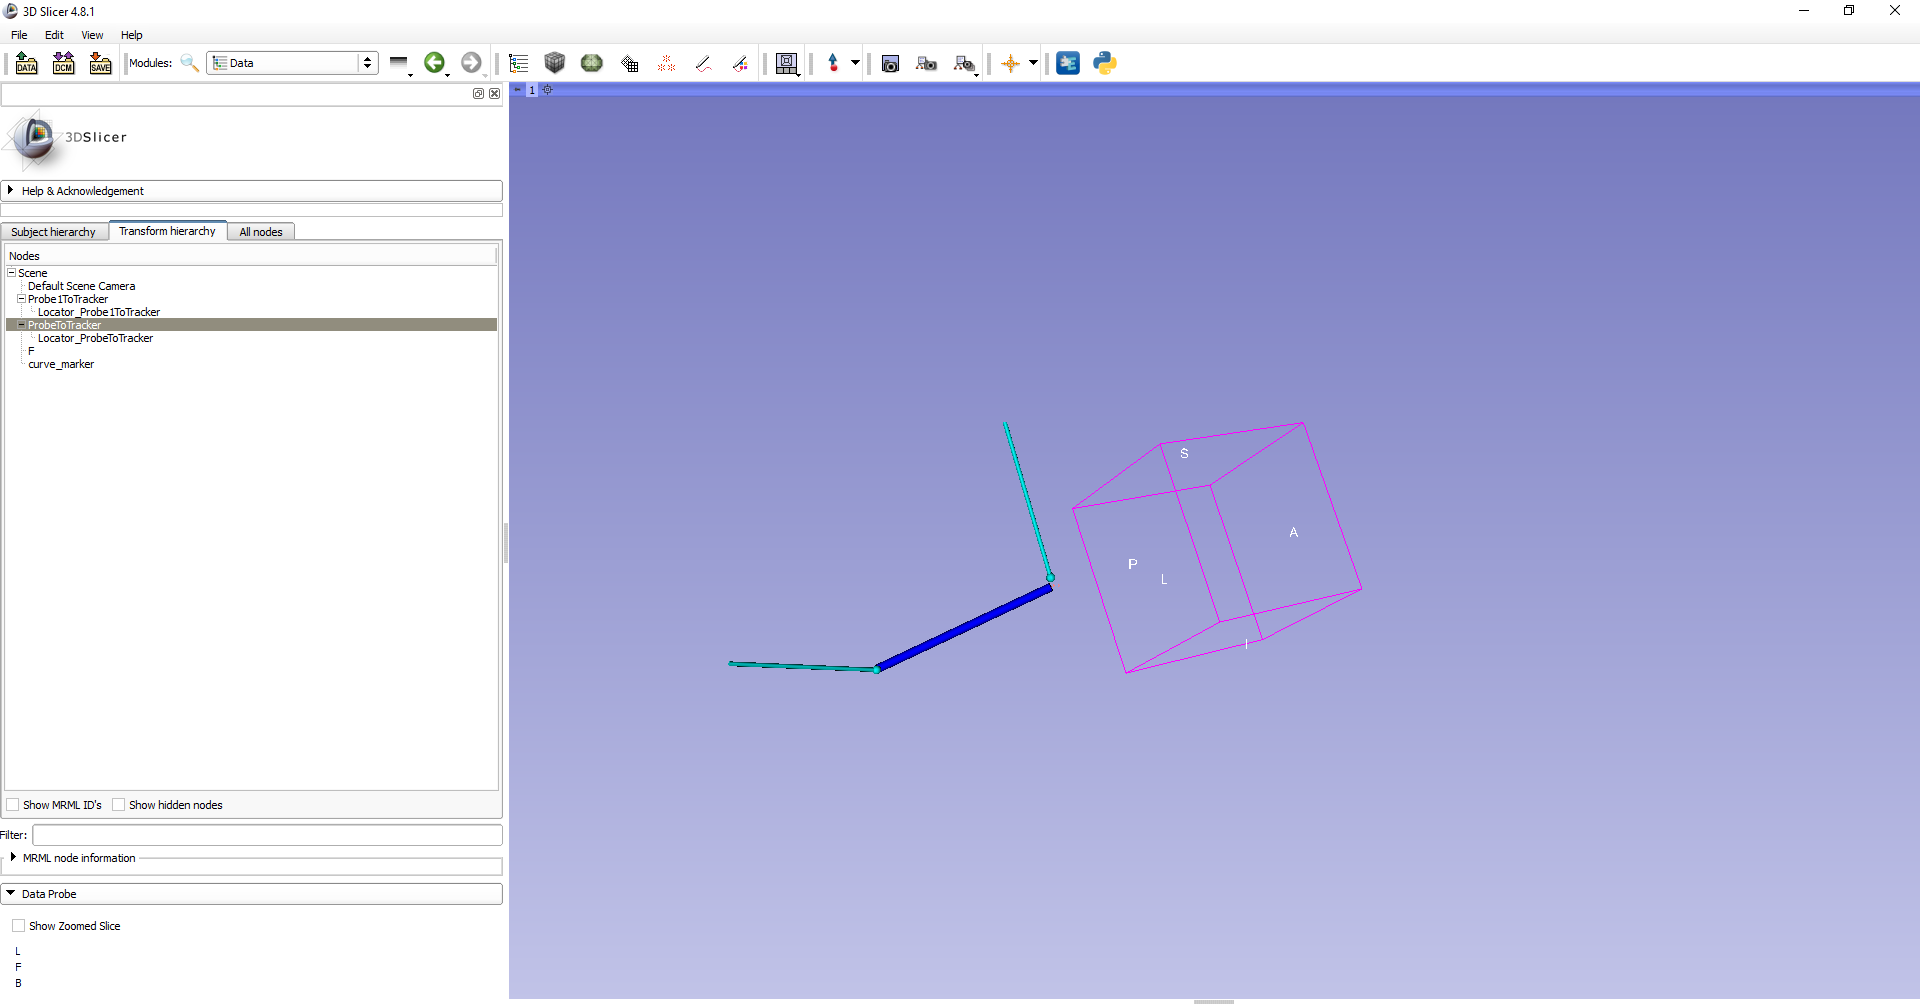Click the screenshot capture icon
1920x1006 pixels.
(x=890, y=63)
